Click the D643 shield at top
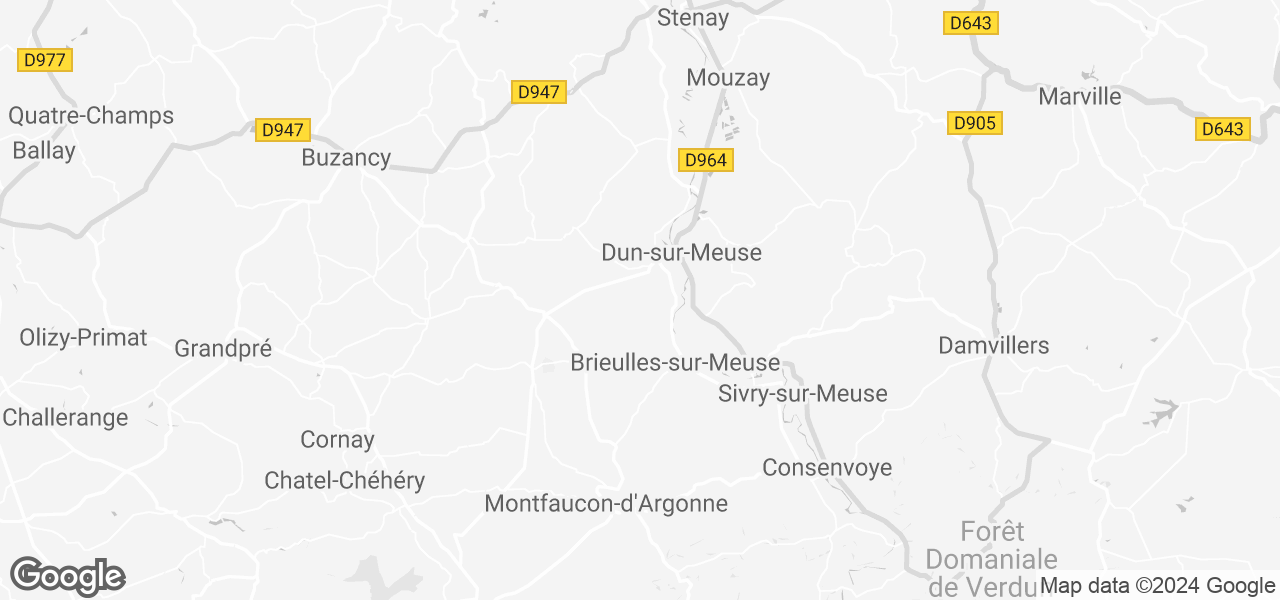The image size is (1280, 600). [971, 23]
